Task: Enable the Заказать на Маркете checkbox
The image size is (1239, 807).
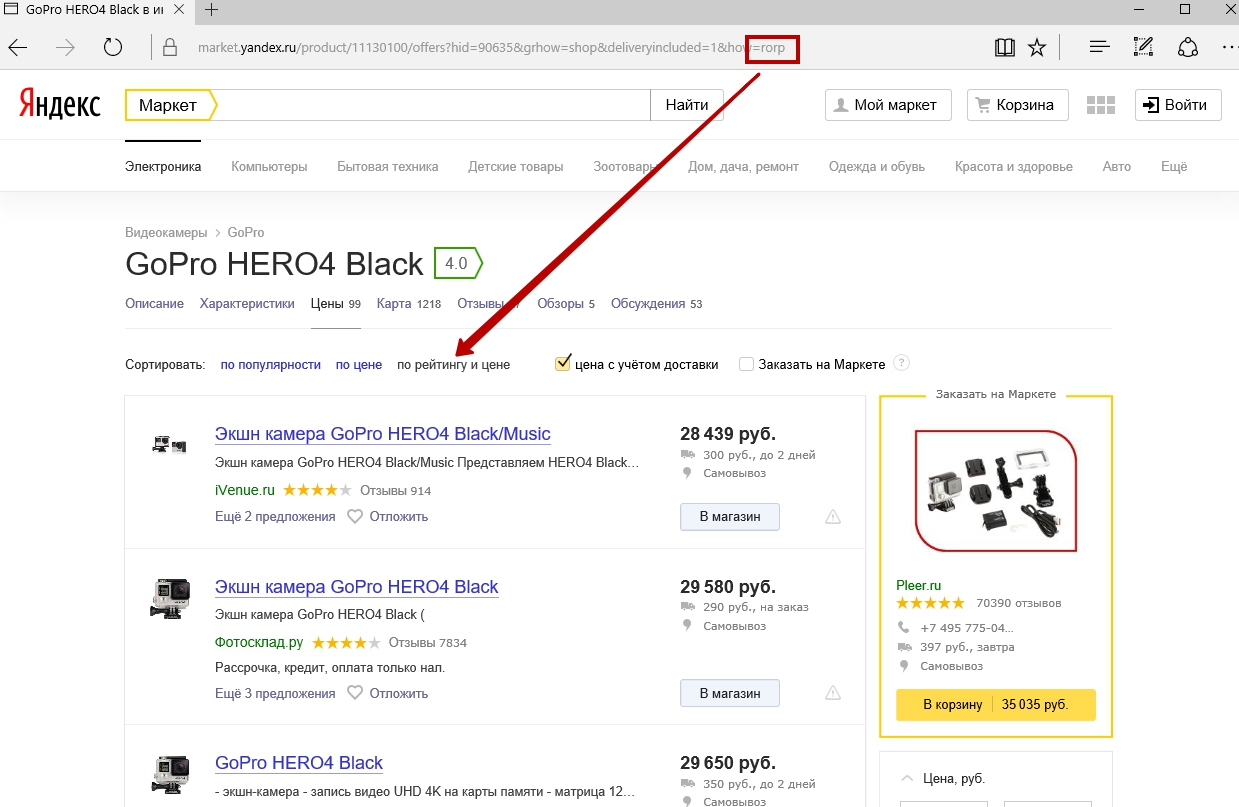Action: [746, 364]
